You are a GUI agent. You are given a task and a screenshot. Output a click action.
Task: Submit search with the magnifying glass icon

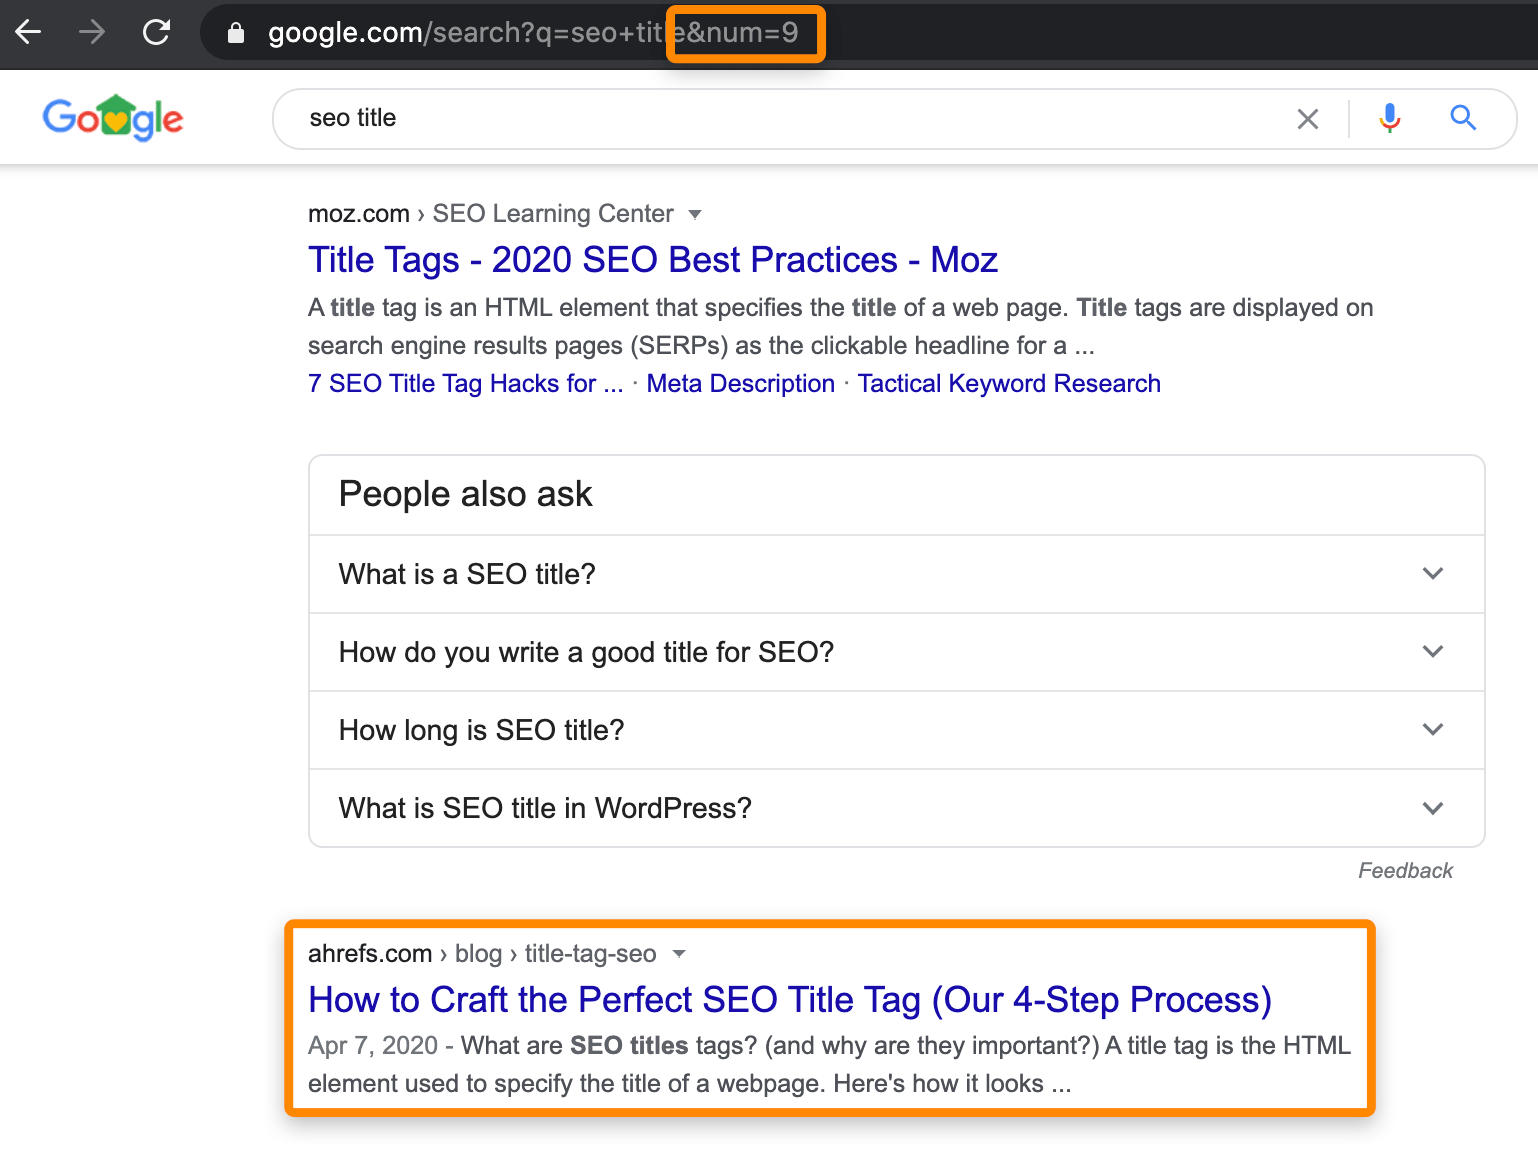point(1463,118)
